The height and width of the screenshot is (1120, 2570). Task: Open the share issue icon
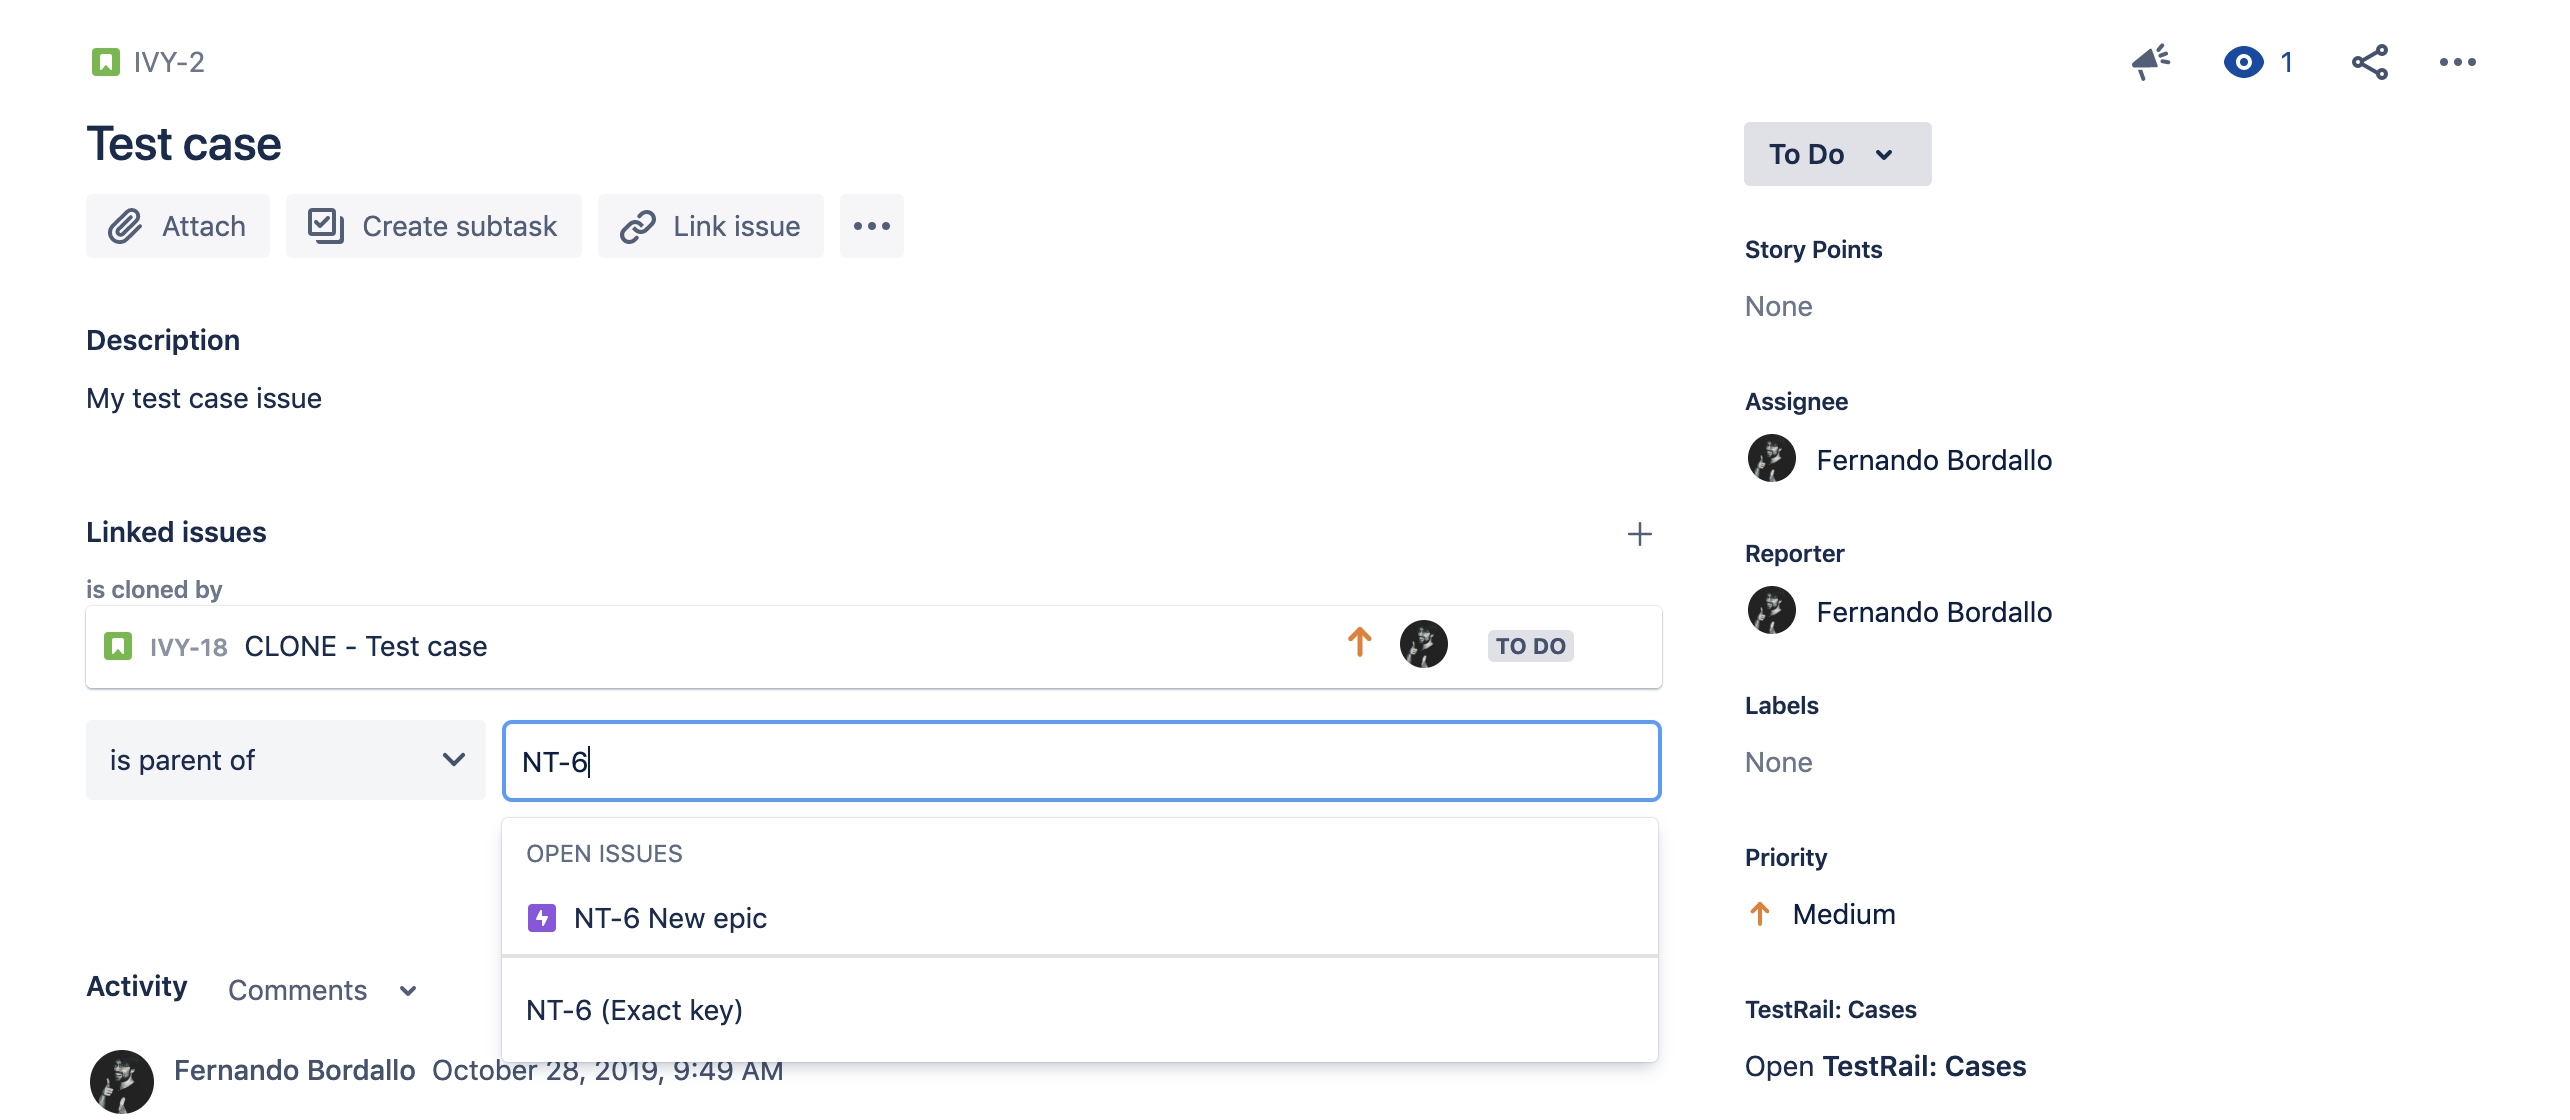point(2371,62)
